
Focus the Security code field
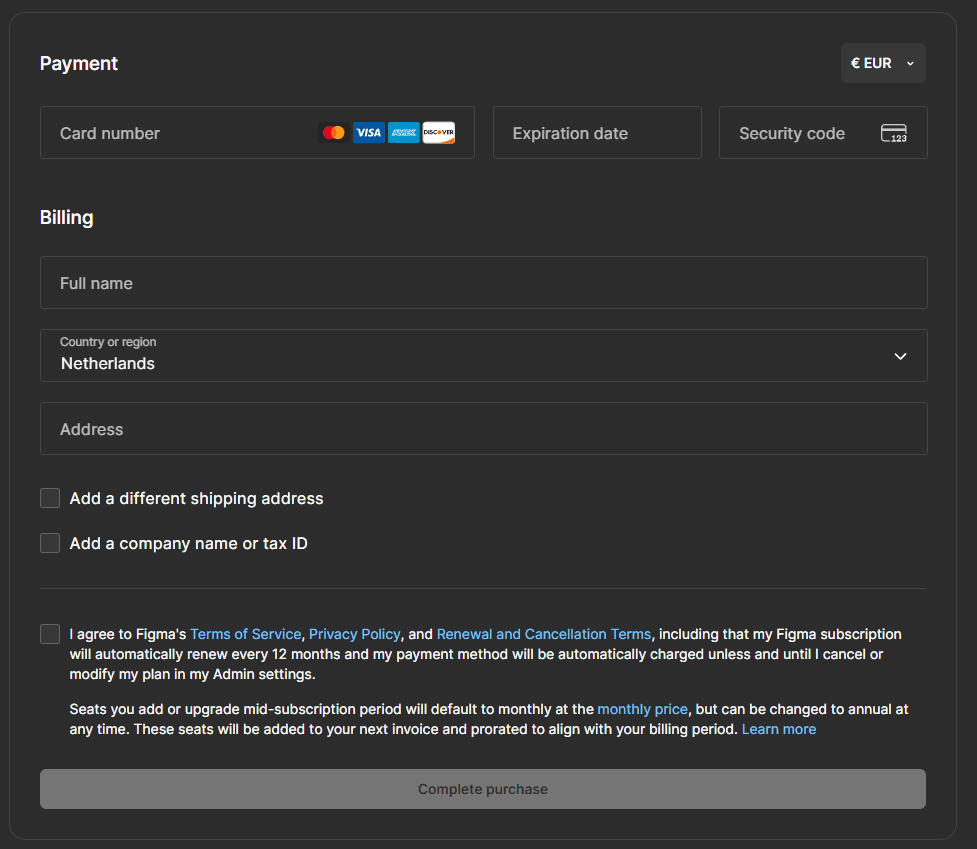click(823, 133)
